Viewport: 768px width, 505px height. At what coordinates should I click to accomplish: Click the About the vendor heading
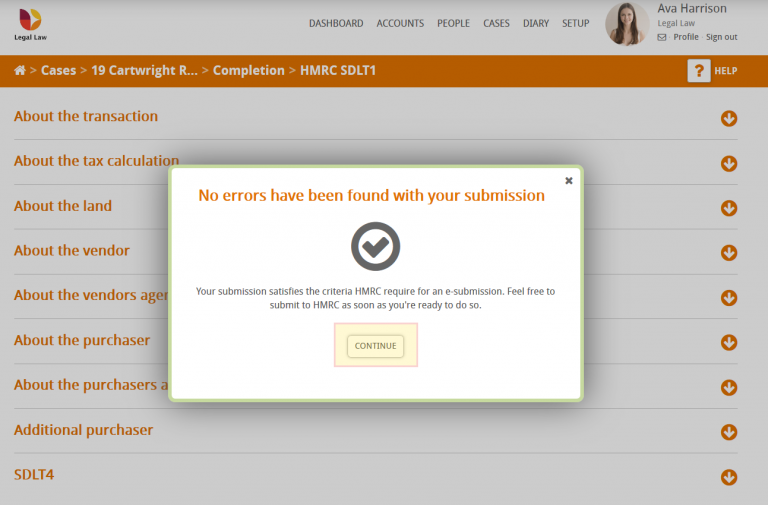(x=72, y=250)
